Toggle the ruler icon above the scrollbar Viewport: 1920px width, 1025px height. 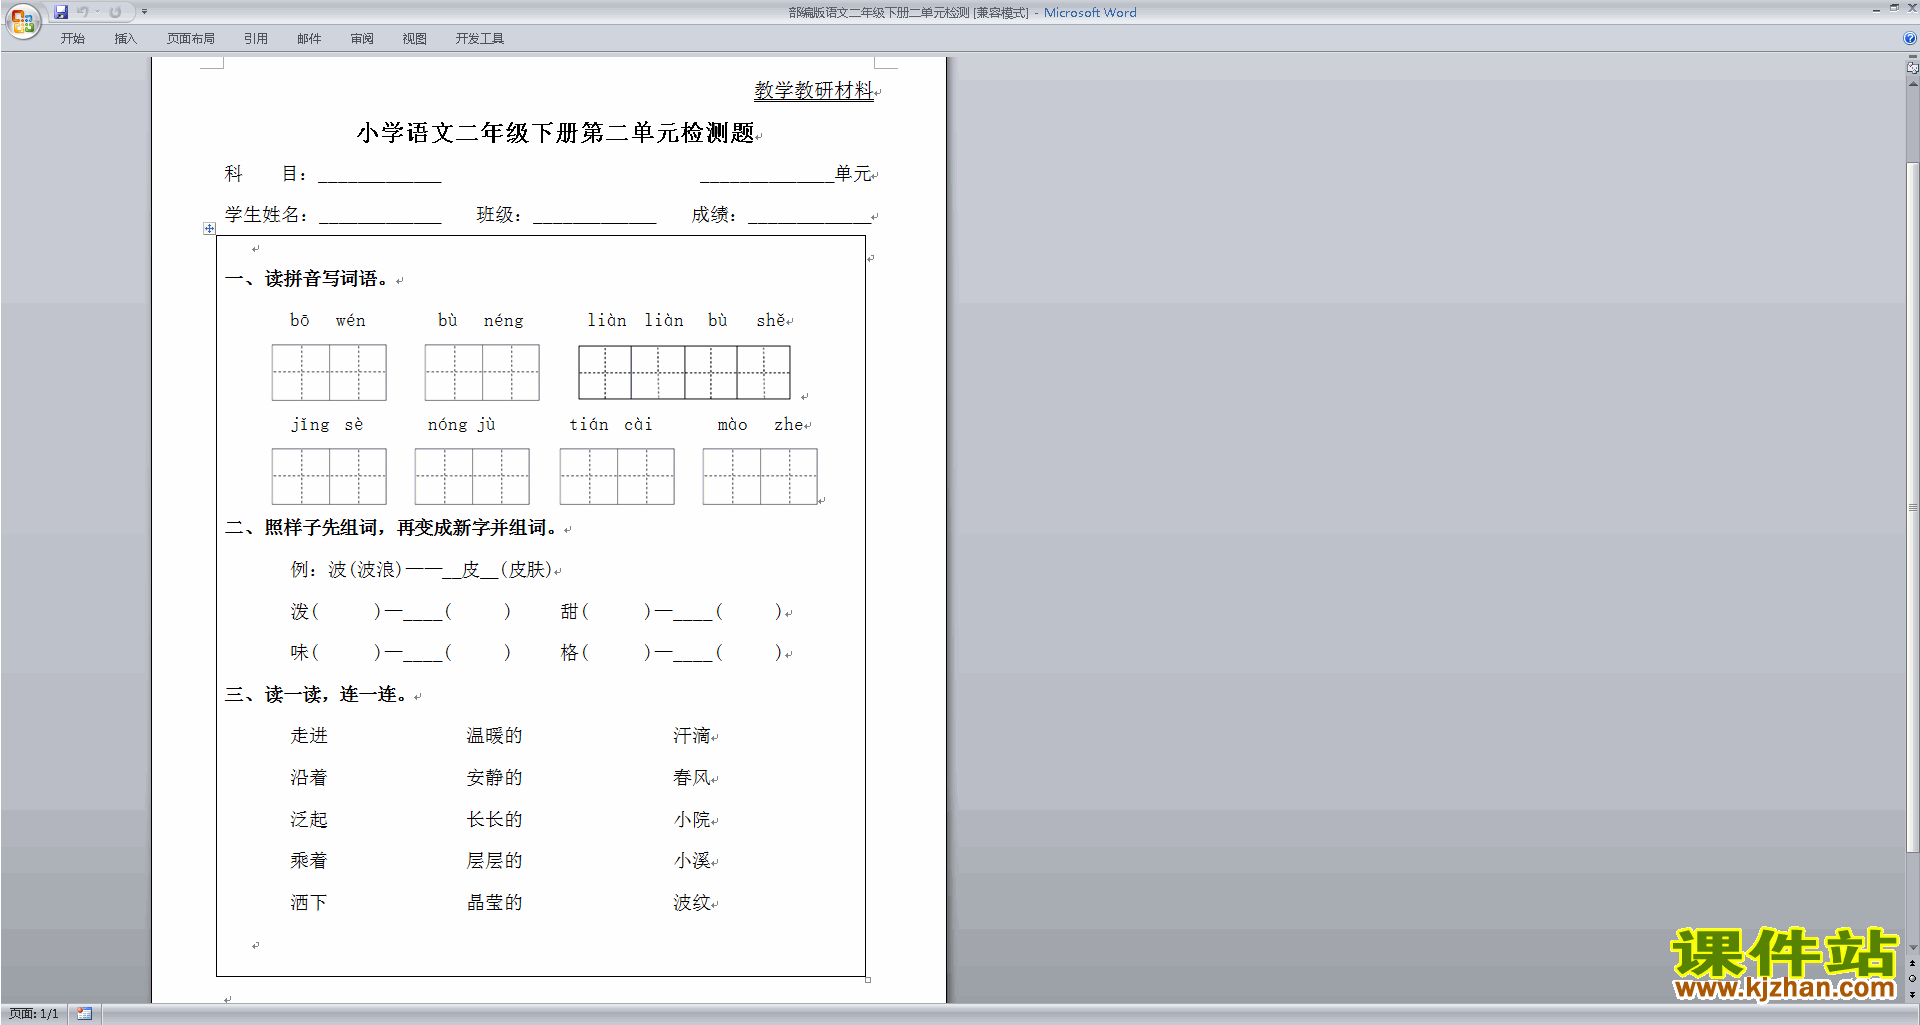(x=1913, y=67)
